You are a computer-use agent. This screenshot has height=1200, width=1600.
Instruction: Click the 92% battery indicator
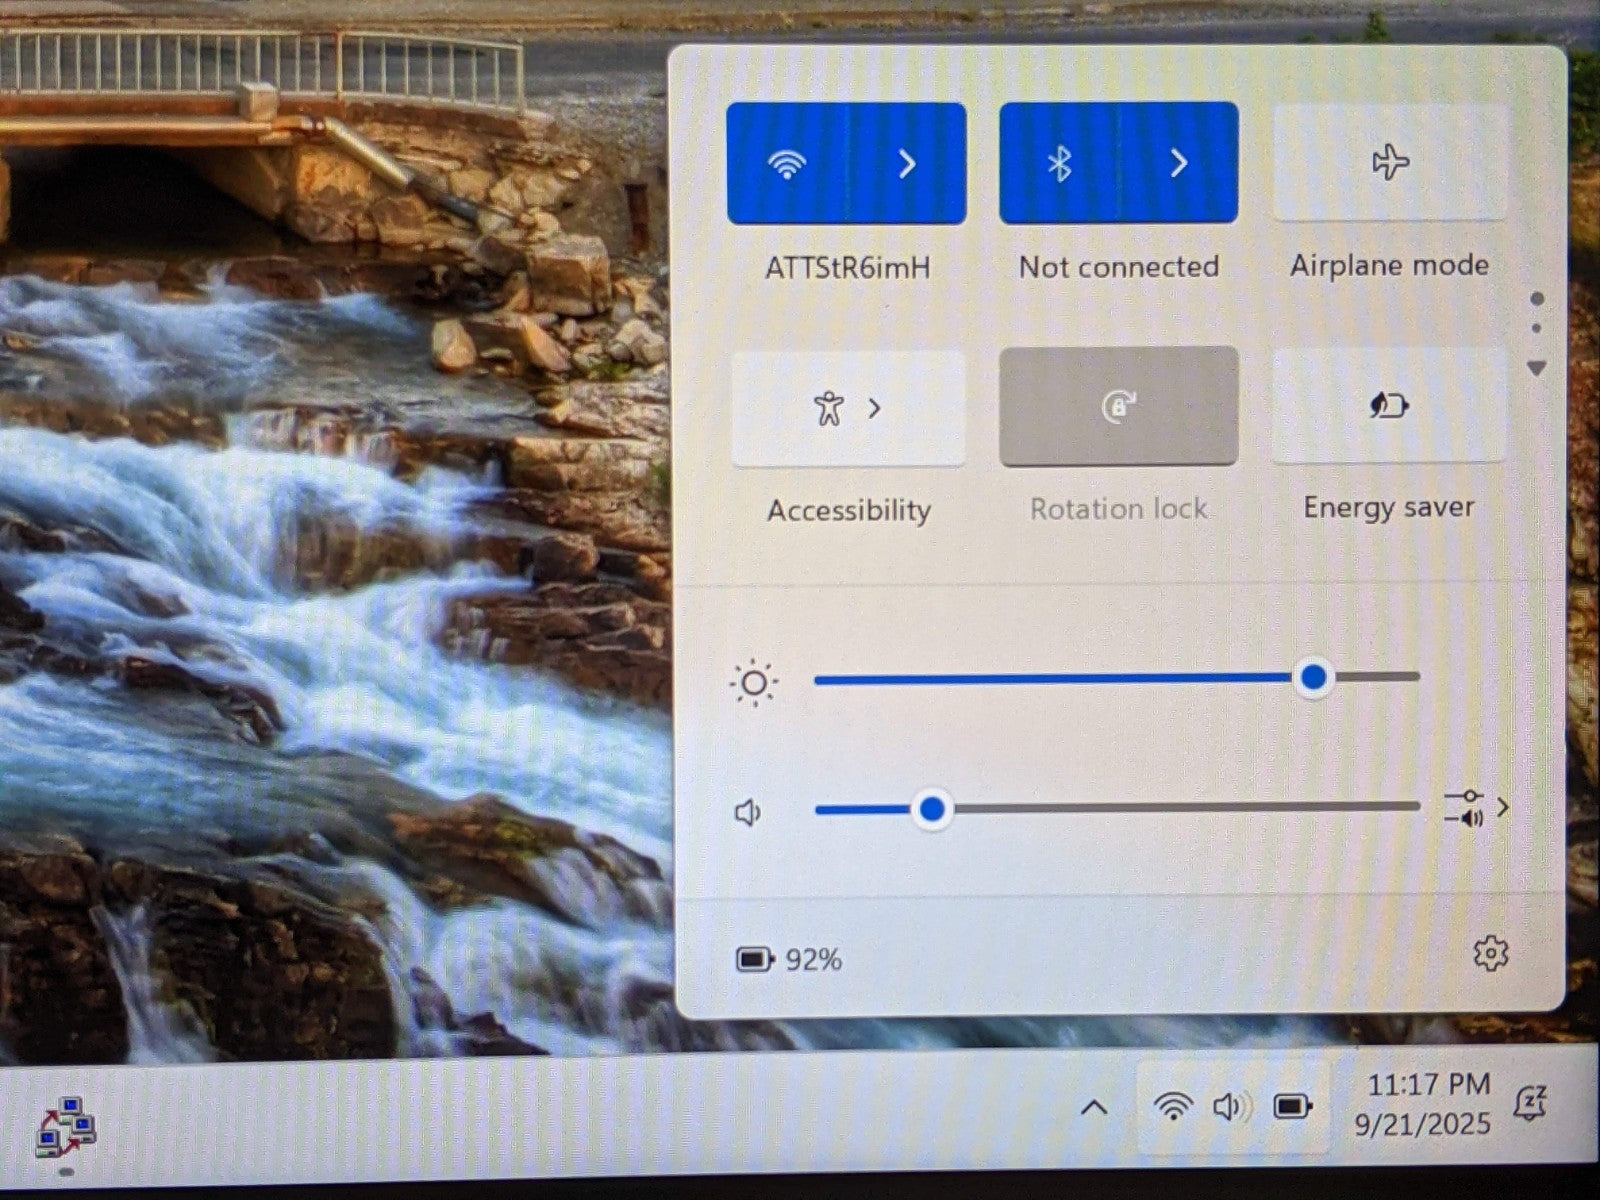[789, 960]
